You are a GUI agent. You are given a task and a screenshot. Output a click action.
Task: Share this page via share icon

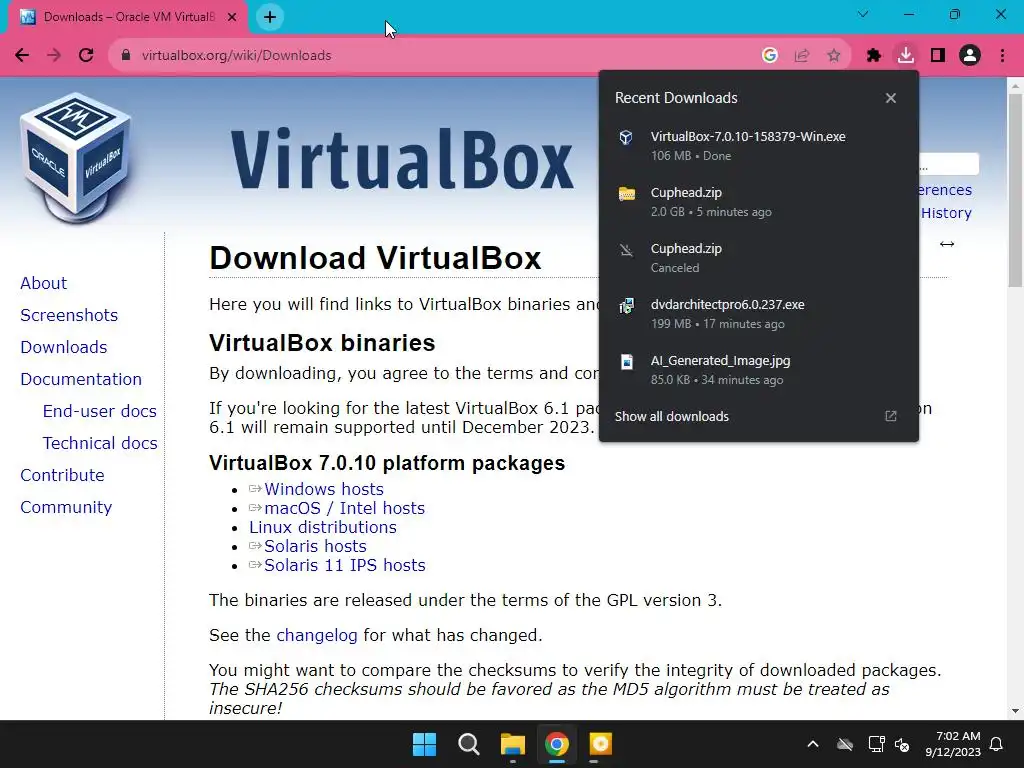802,56
